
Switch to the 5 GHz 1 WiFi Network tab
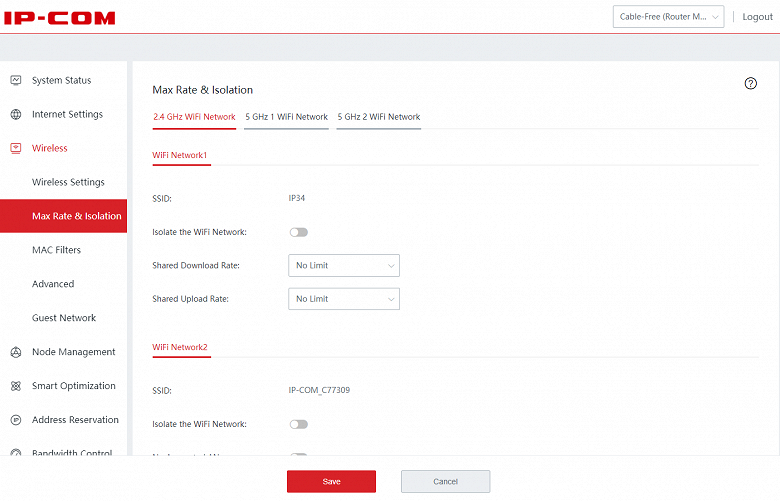(x=286, y=117)
